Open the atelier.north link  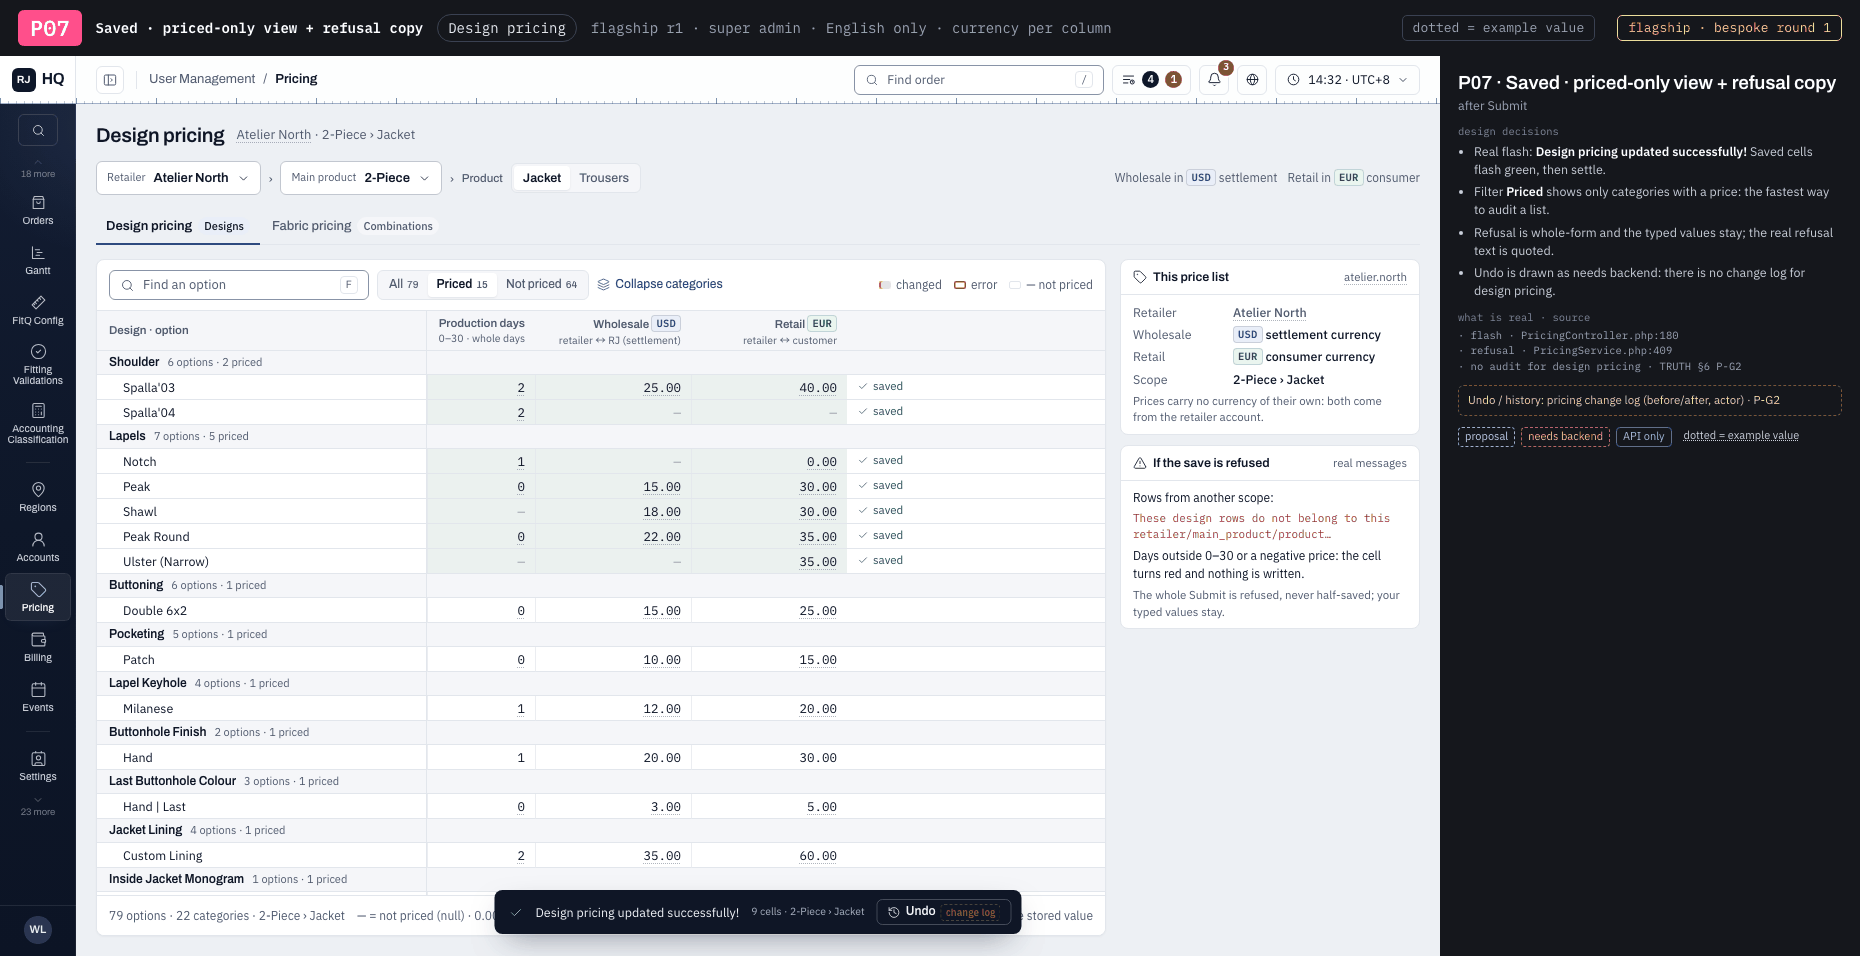click(x=1375, y=278)
